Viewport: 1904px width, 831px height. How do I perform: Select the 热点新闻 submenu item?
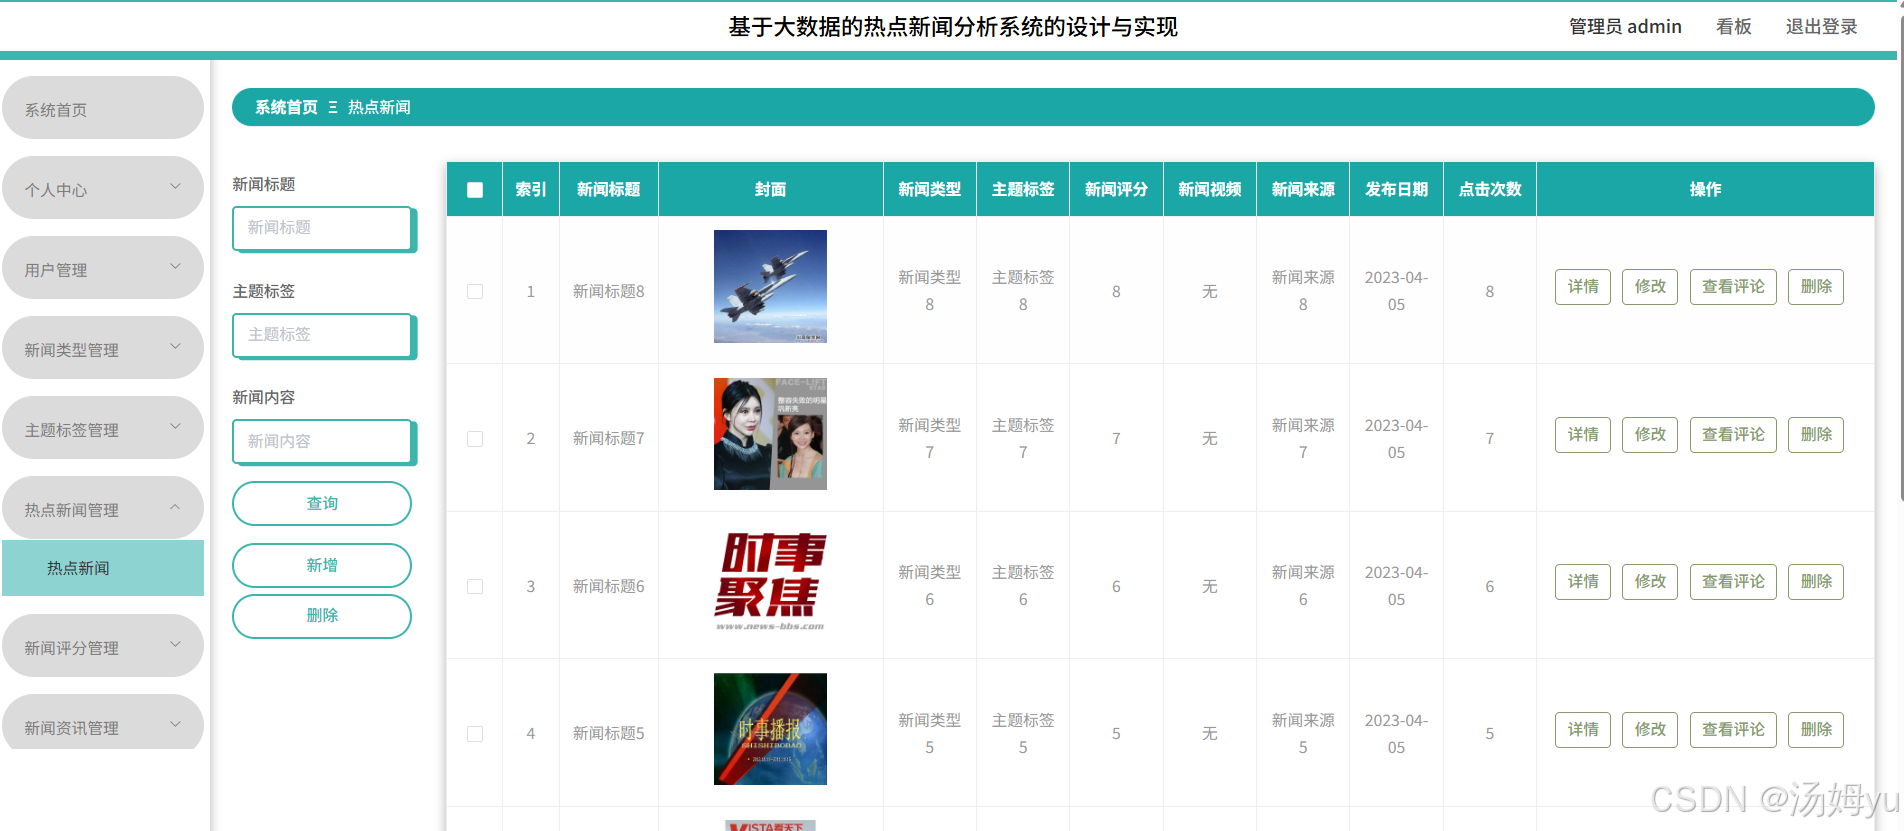click(x=103, y=568)
